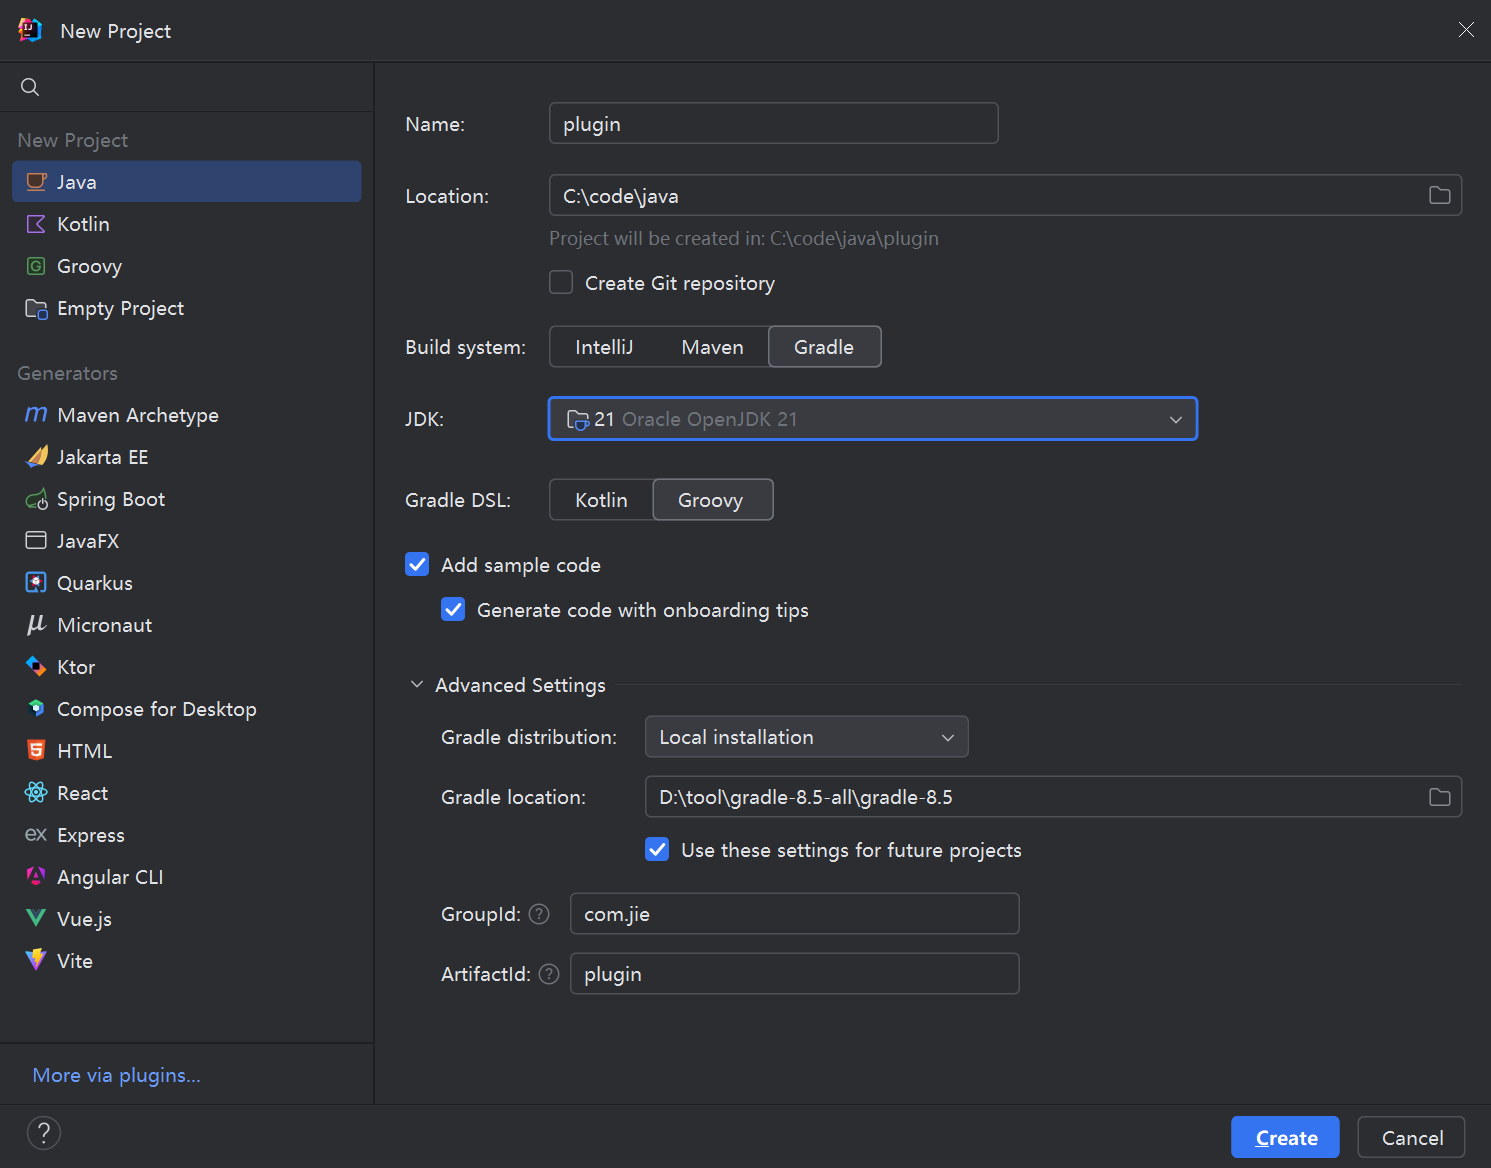Click the Kotlin logo icon
Image resolution: width=1491 pixels, height=1168 pixels.
[36, 224]
